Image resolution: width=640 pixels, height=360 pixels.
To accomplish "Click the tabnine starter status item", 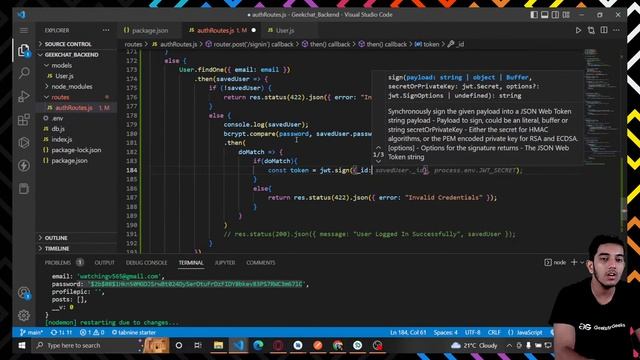I will pyautogui.click(x=133, y=332).
